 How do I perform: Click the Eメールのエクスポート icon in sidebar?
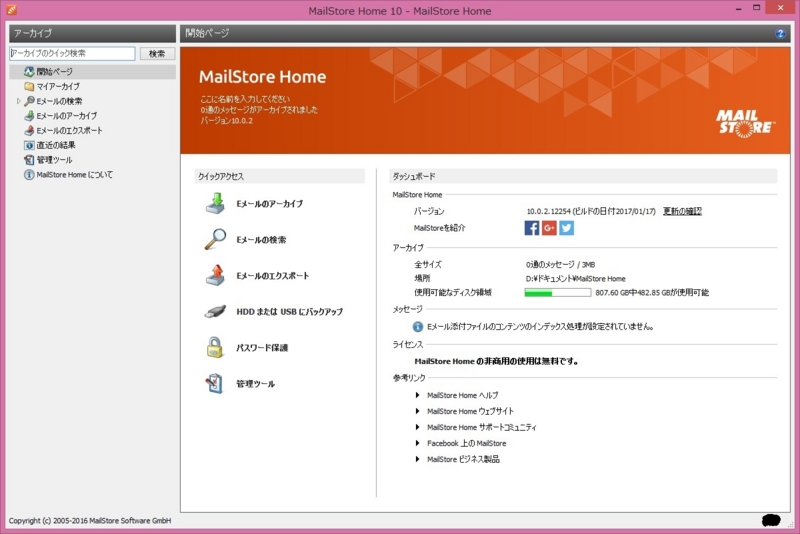(29, 131)
